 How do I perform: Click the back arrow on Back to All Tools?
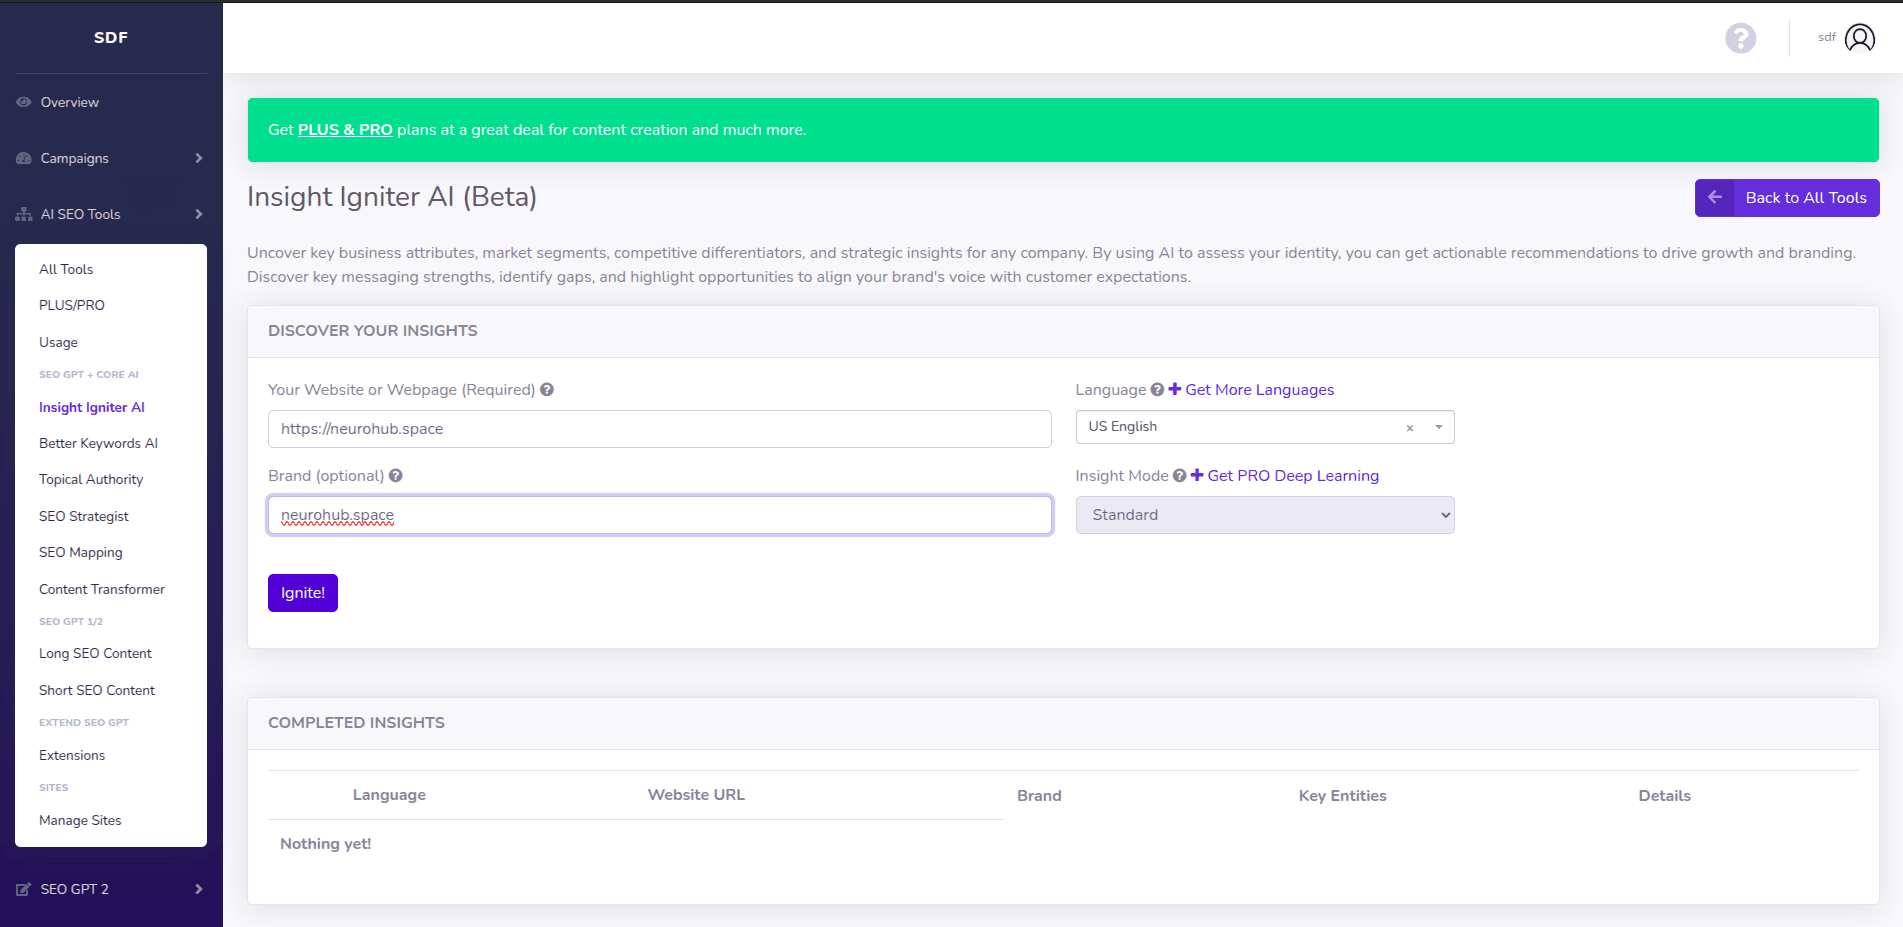pyautogui.click(x=1715, y=198)
